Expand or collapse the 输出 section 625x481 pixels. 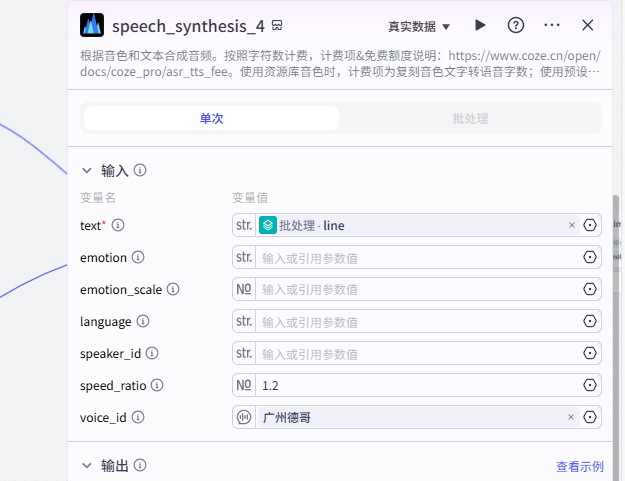click(x=87, y=465)
